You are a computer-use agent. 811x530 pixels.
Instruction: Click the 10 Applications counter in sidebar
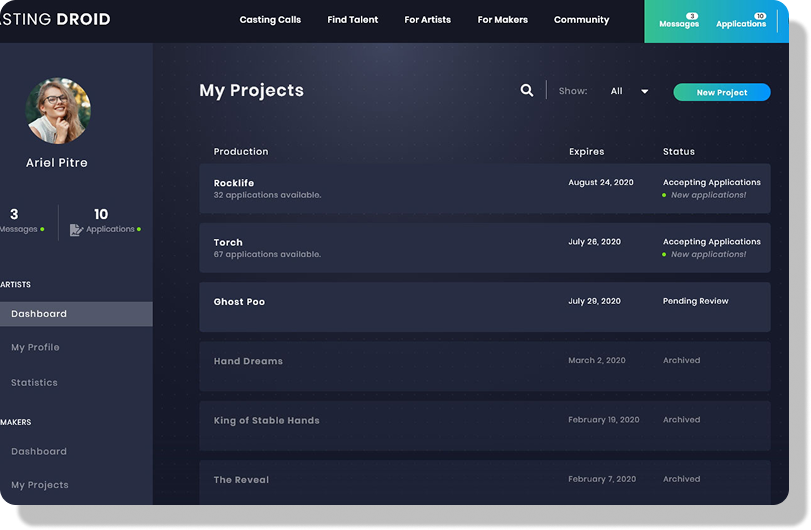pyautogui.click(x=106, y=220)
